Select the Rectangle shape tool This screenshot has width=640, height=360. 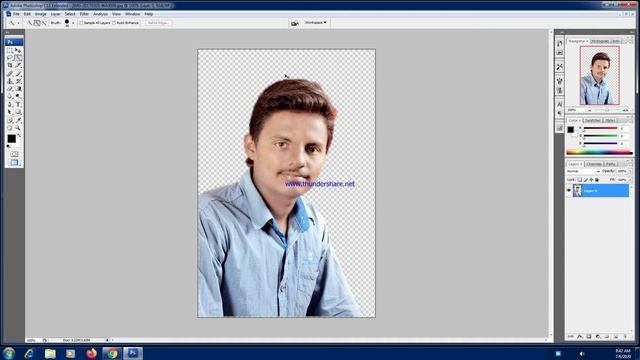[18, 112]
